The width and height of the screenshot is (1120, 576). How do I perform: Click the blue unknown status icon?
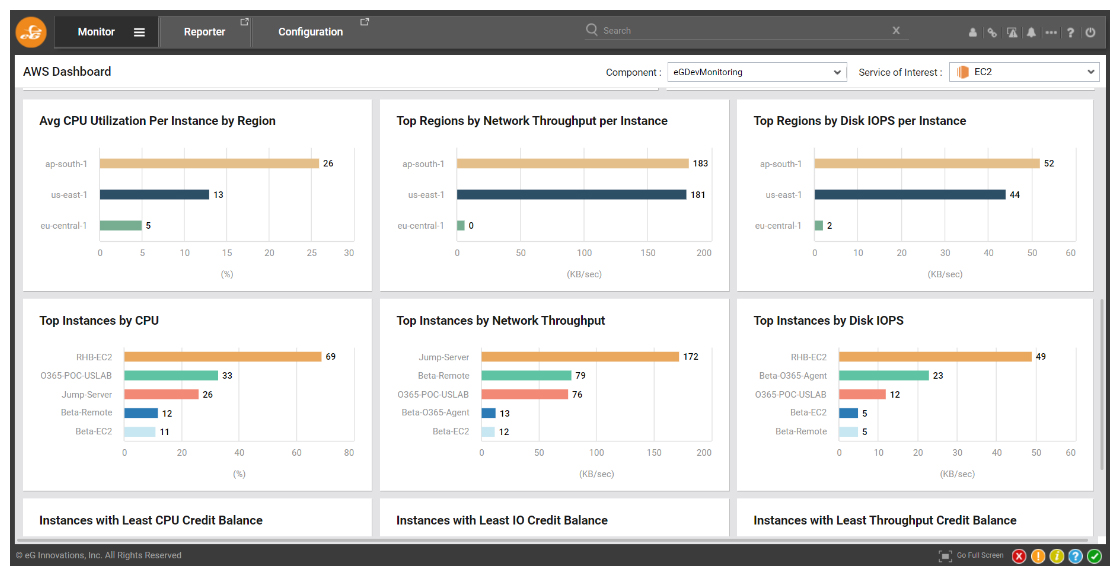(x=1075, y=556)
